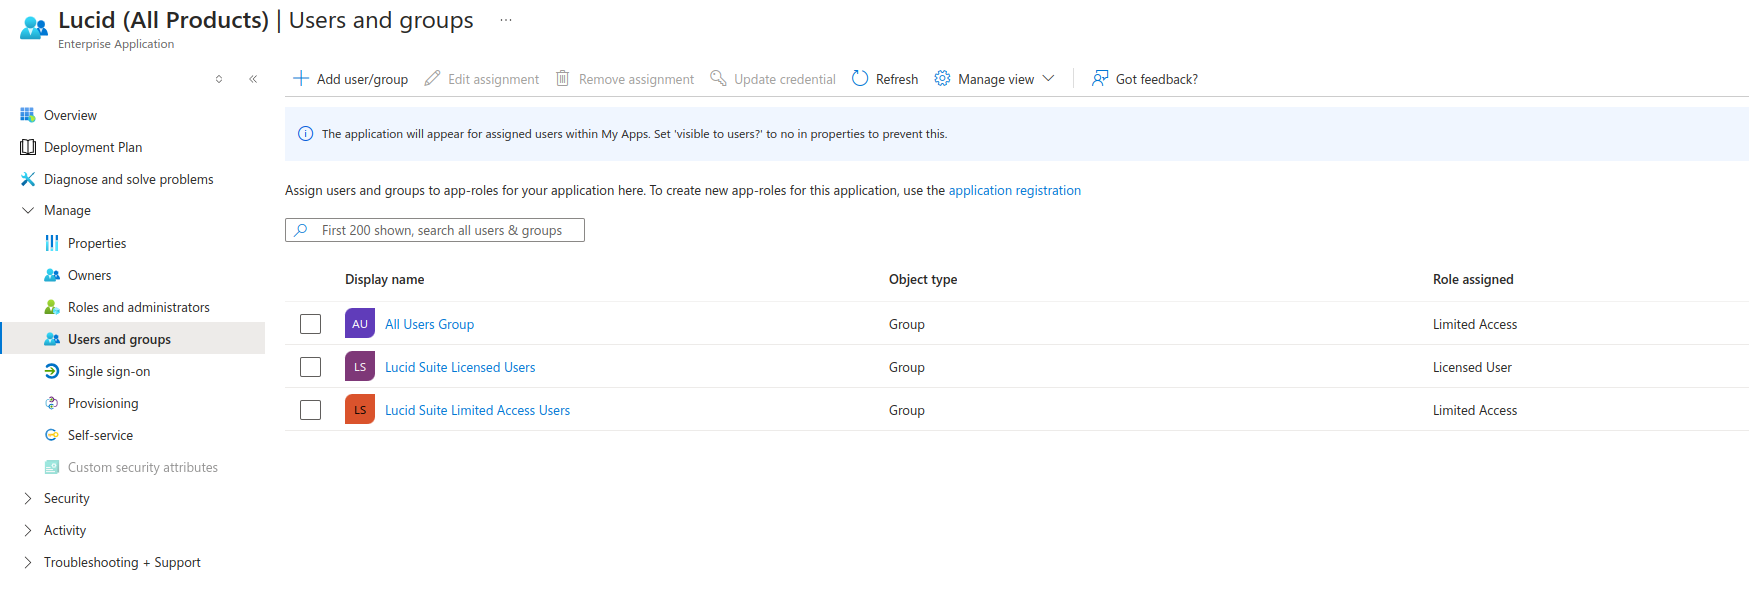Click the circular Refresh icon
The height and width of the screenshot is (614, 1749).
860,78
